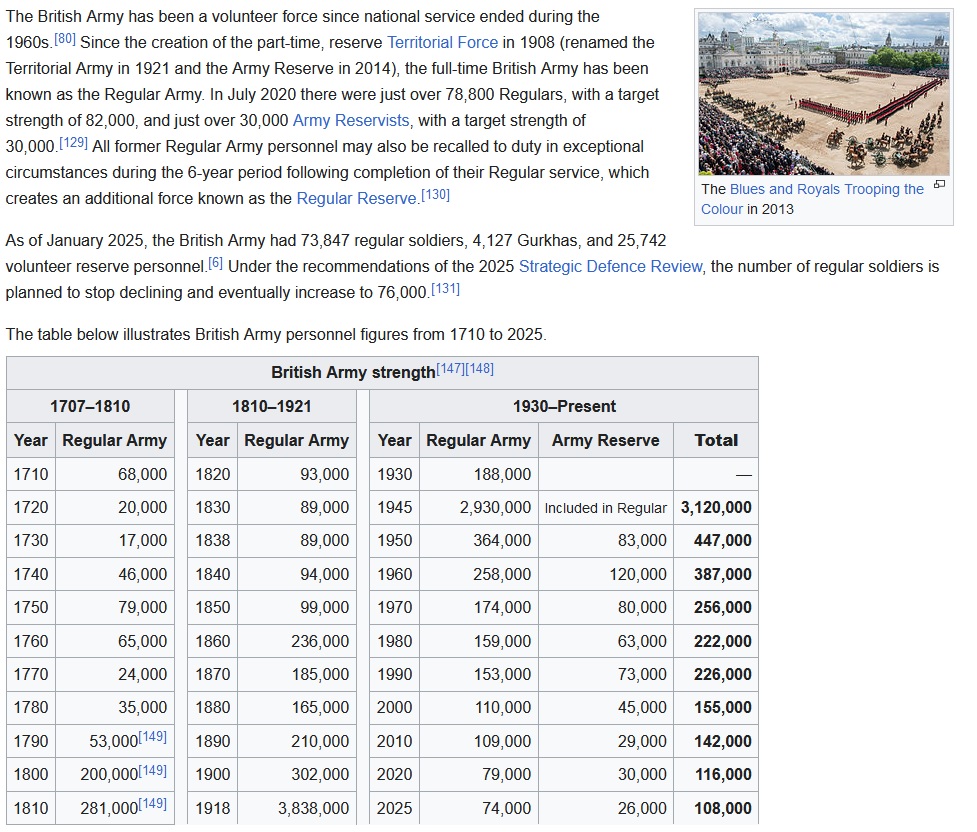
Task: Select the 65,000 value for 1760
Action: pos(143,641)
